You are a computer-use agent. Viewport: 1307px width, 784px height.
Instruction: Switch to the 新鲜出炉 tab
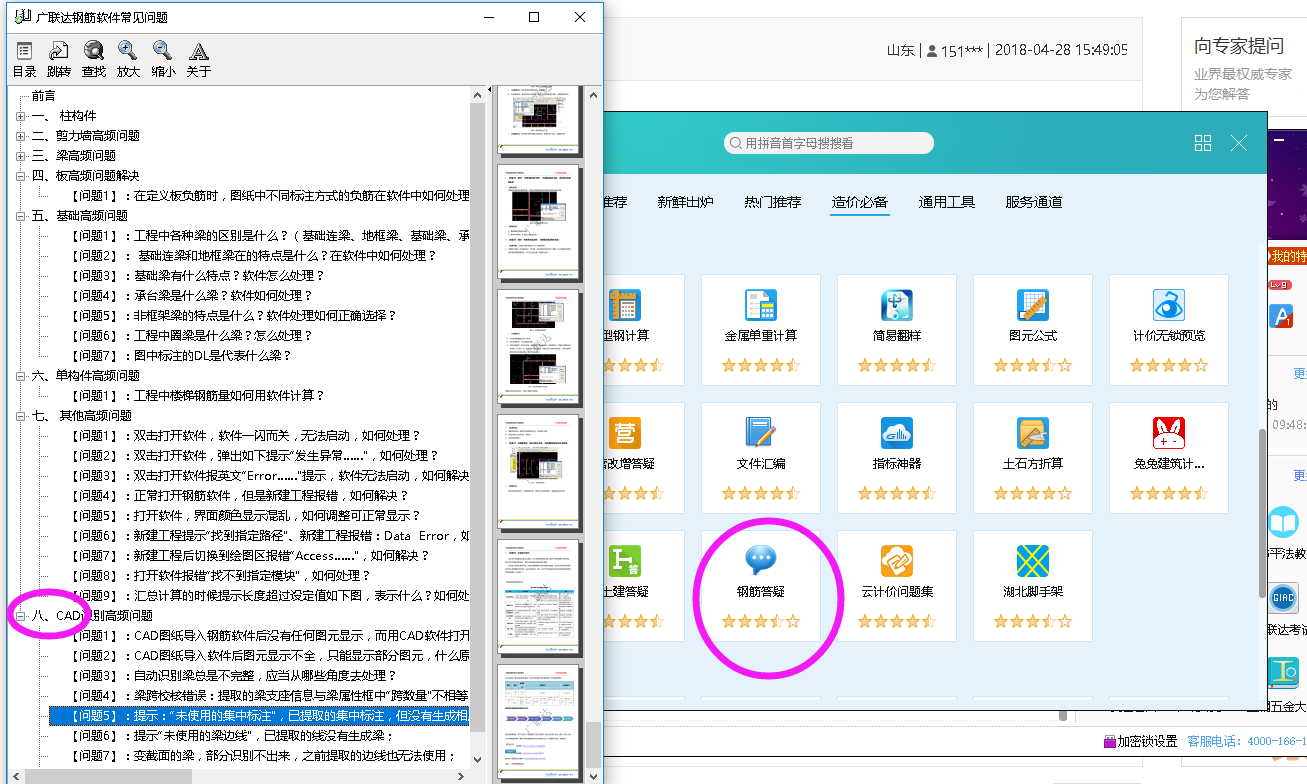click(685, 202)
